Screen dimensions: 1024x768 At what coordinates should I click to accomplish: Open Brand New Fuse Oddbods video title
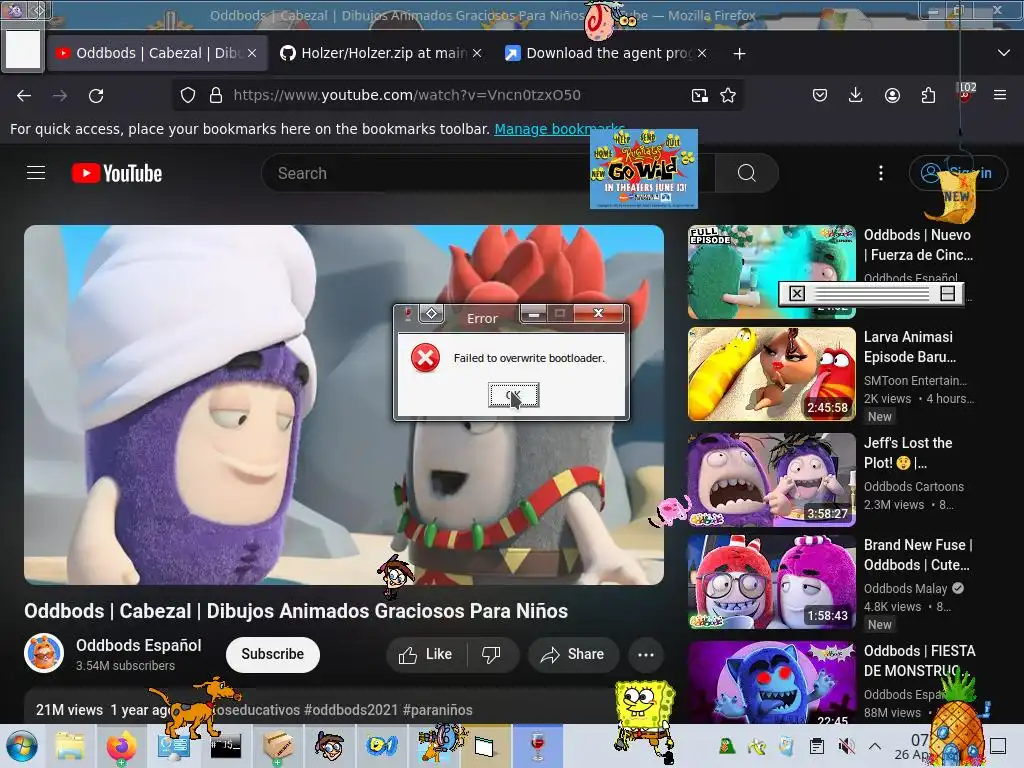pos(918,555)
